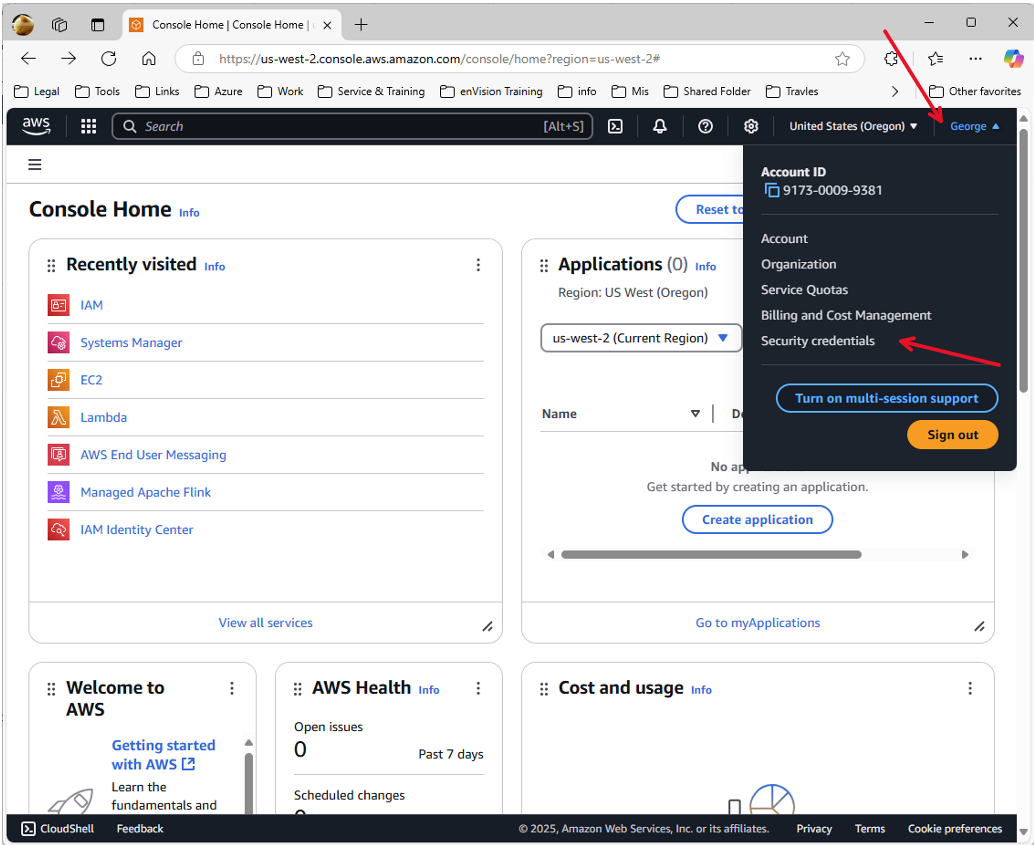Open the AWS services grid menu

88,126
